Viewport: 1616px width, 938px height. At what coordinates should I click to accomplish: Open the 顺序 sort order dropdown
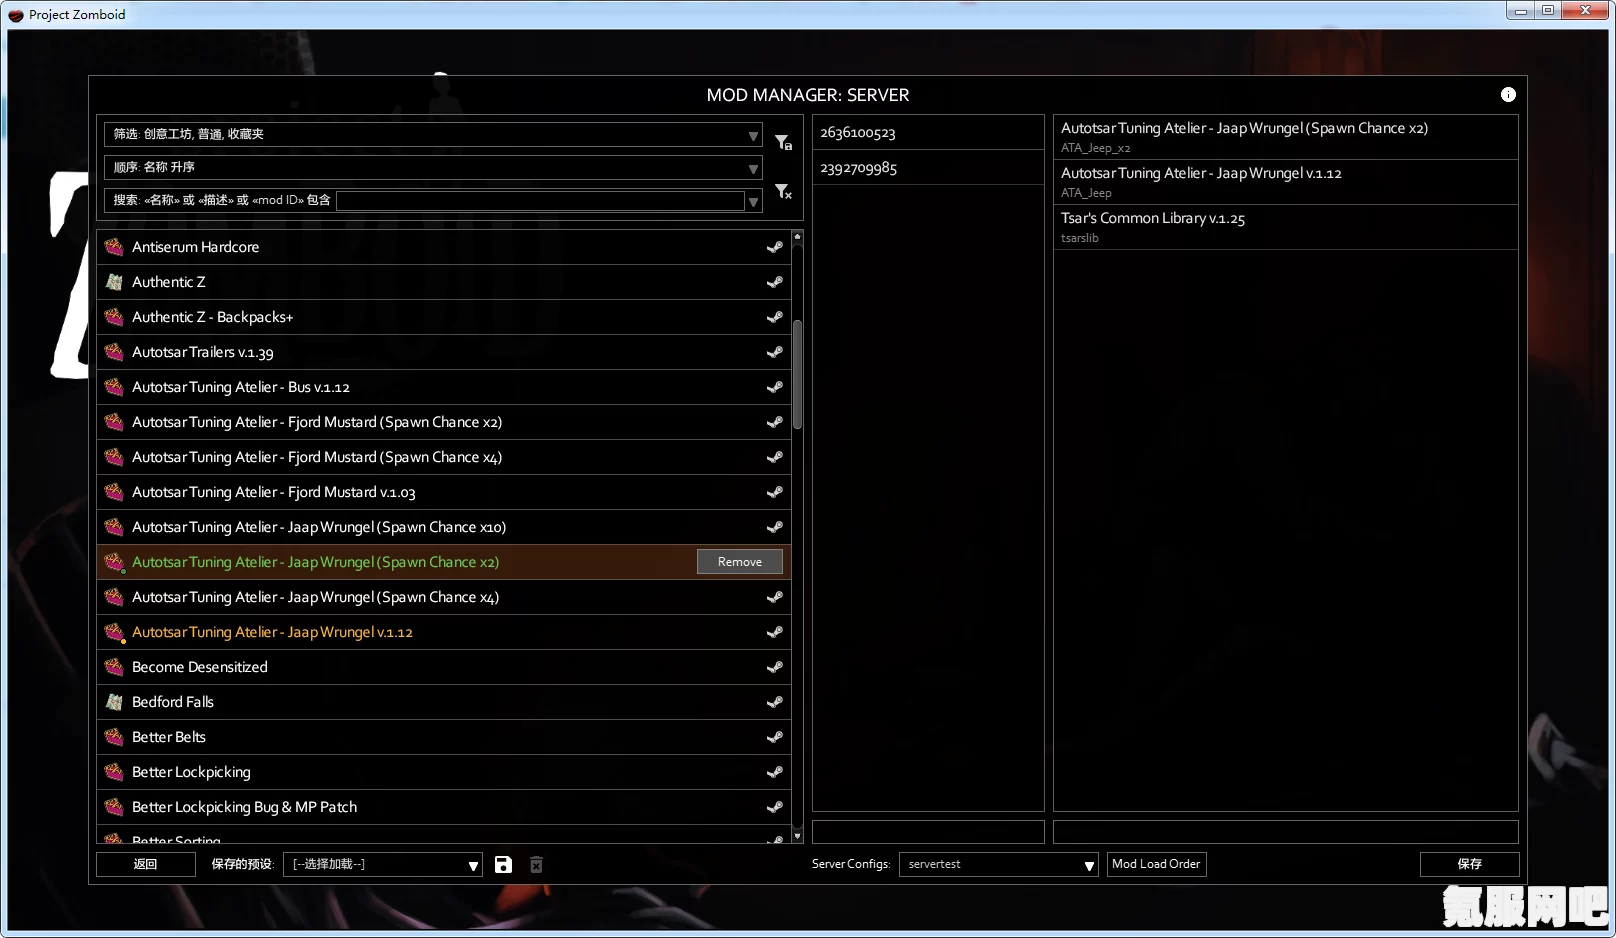click(433, 167)
